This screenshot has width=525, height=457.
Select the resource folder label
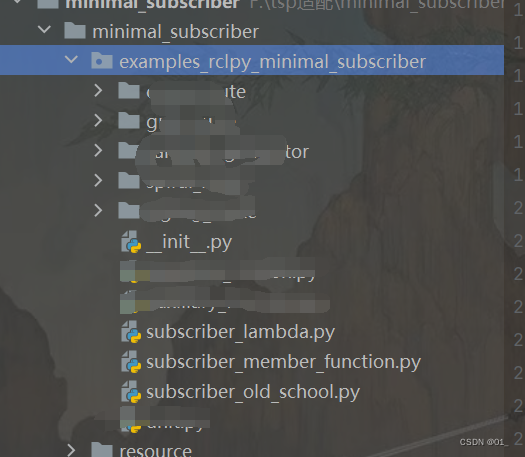156,451
